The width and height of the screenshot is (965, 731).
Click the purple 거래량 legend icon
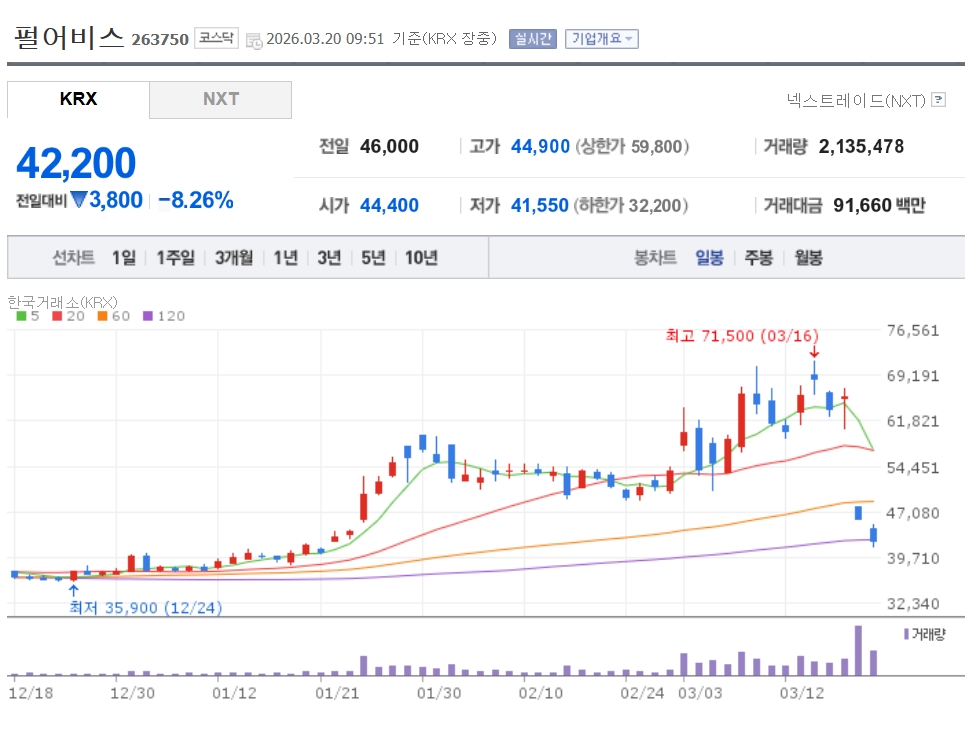[906, 634]
